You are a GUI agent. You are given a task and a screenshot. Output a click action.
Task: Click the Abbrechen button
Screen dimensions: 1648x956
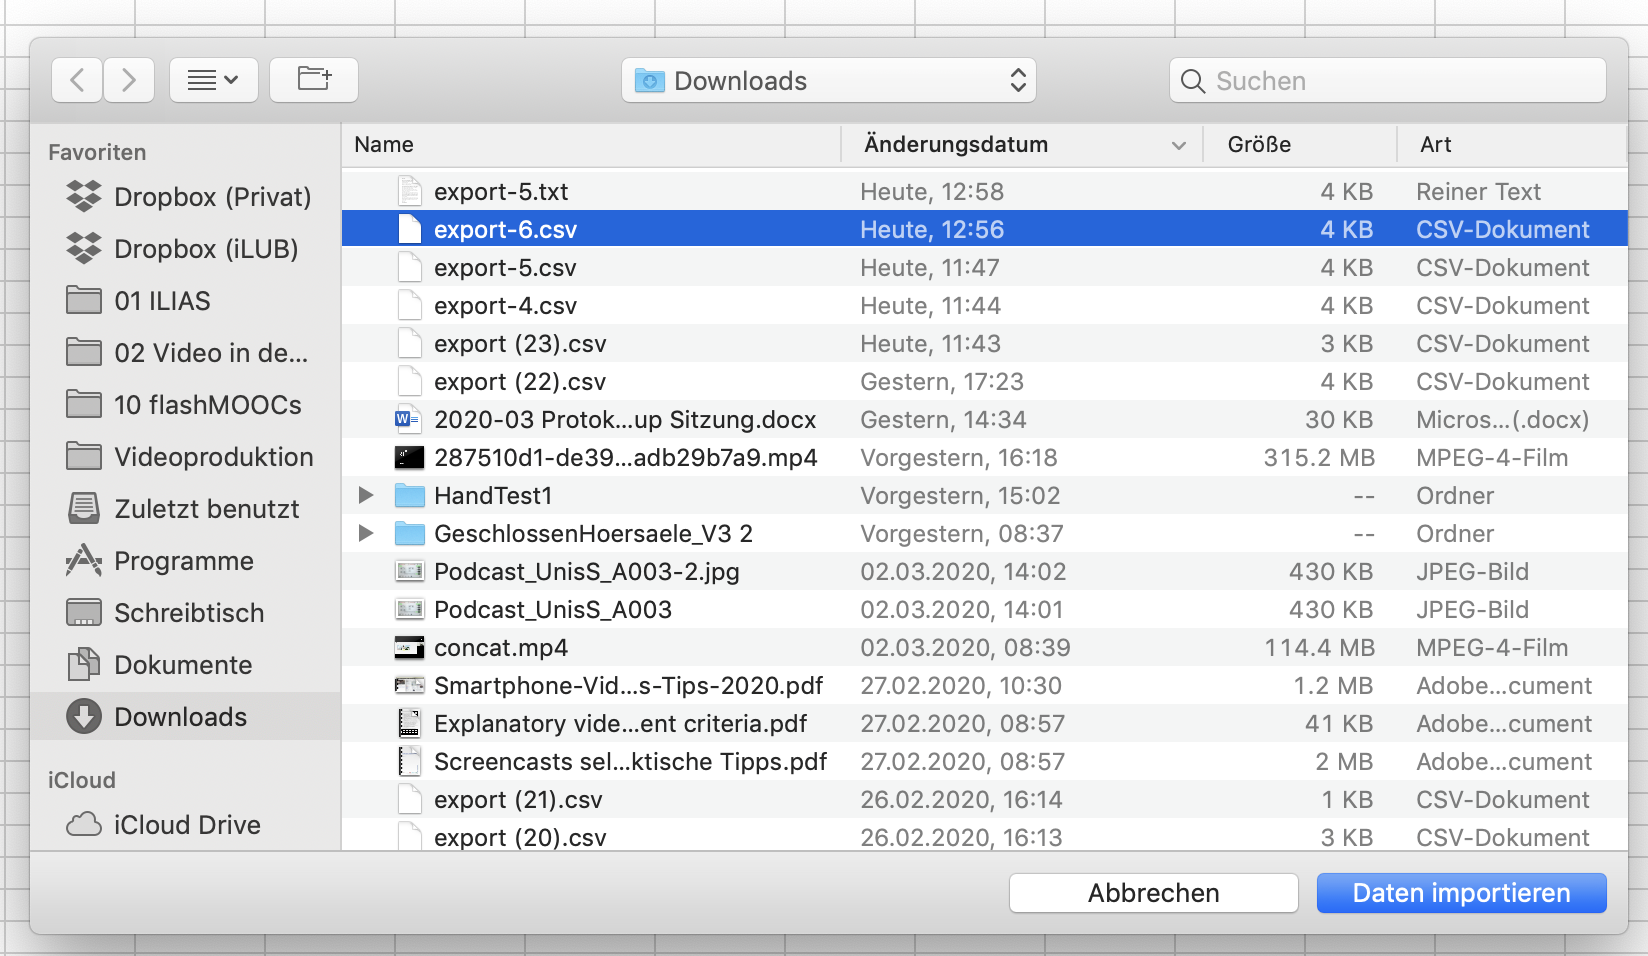(1154, 893)
